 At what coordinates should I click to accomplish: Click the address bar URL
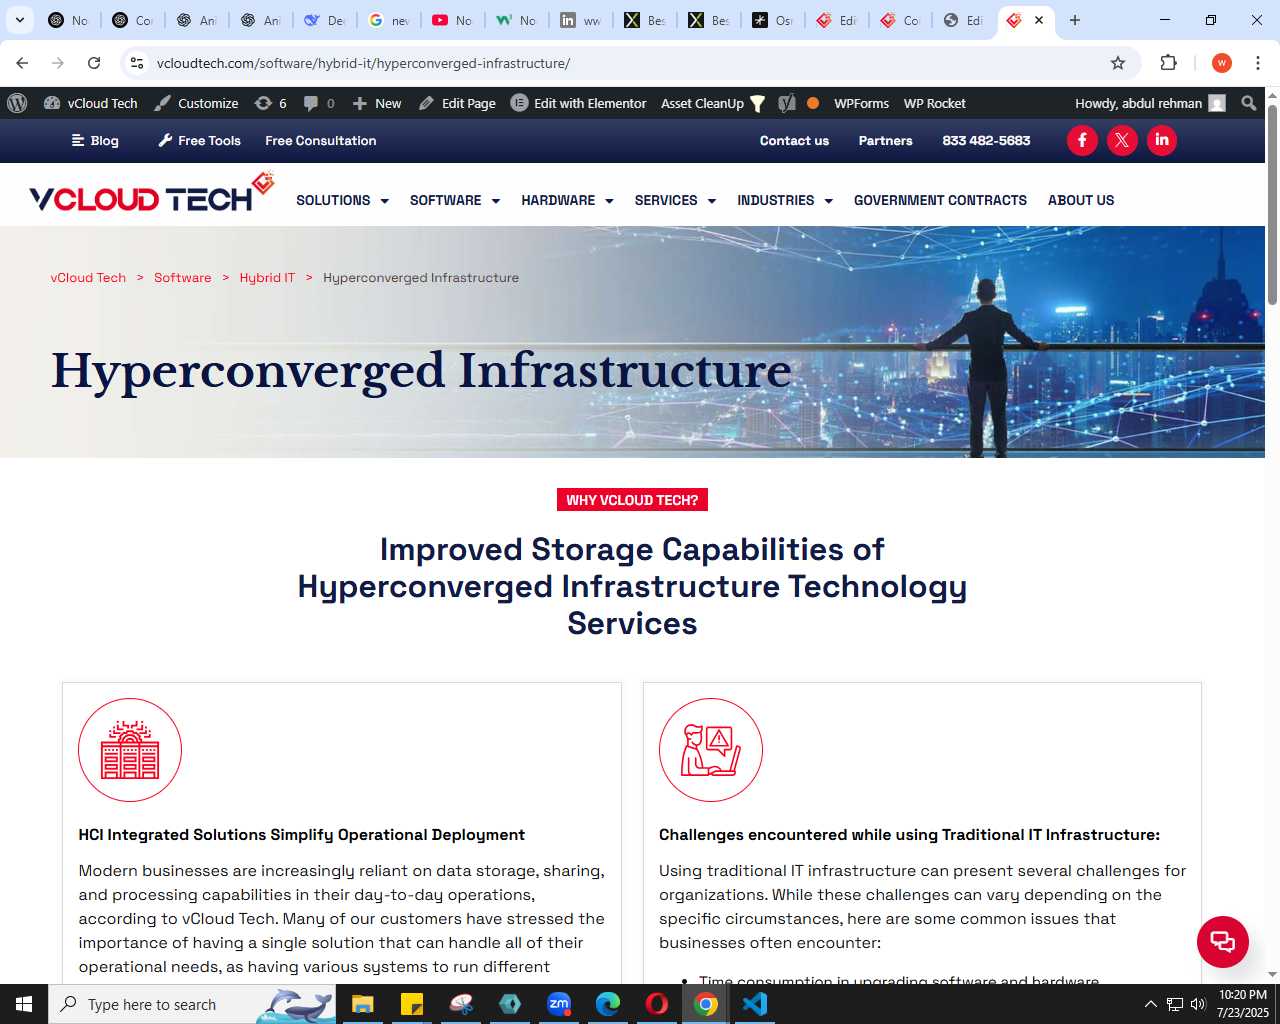363,63
